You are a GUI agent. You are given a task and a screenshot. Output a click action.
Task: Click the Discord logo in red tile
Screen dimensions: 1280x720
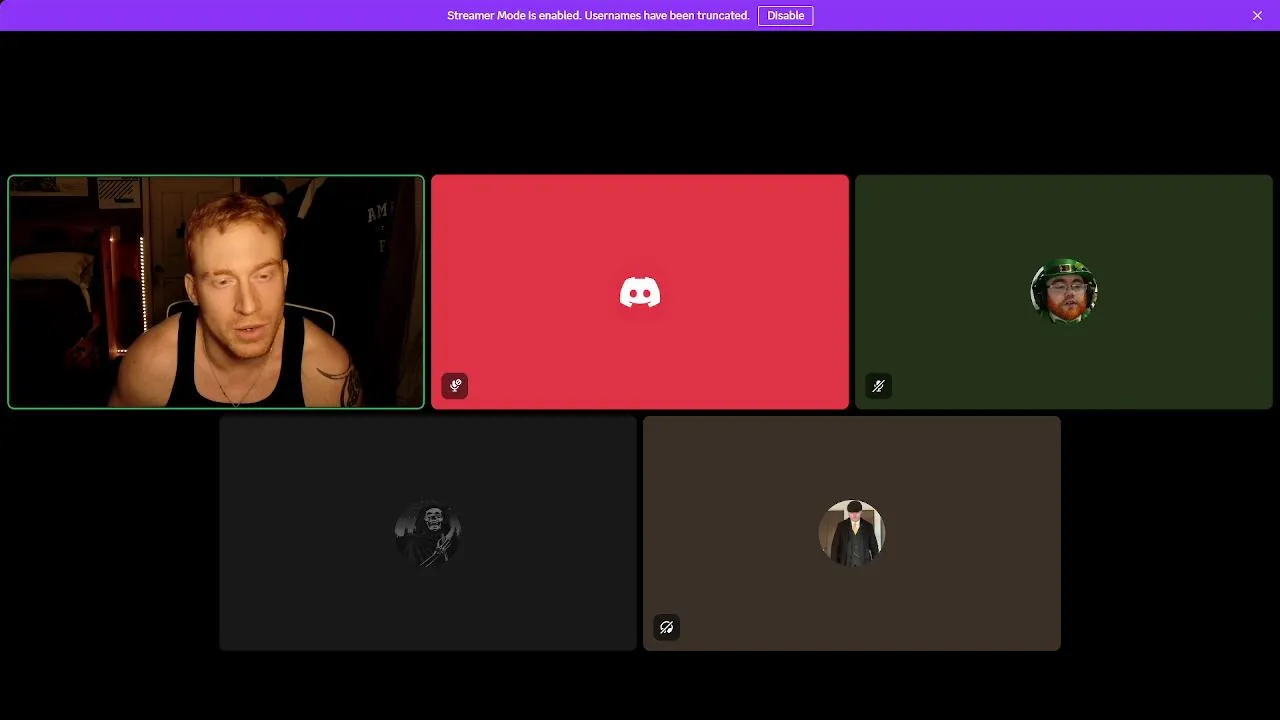(640, 292)
